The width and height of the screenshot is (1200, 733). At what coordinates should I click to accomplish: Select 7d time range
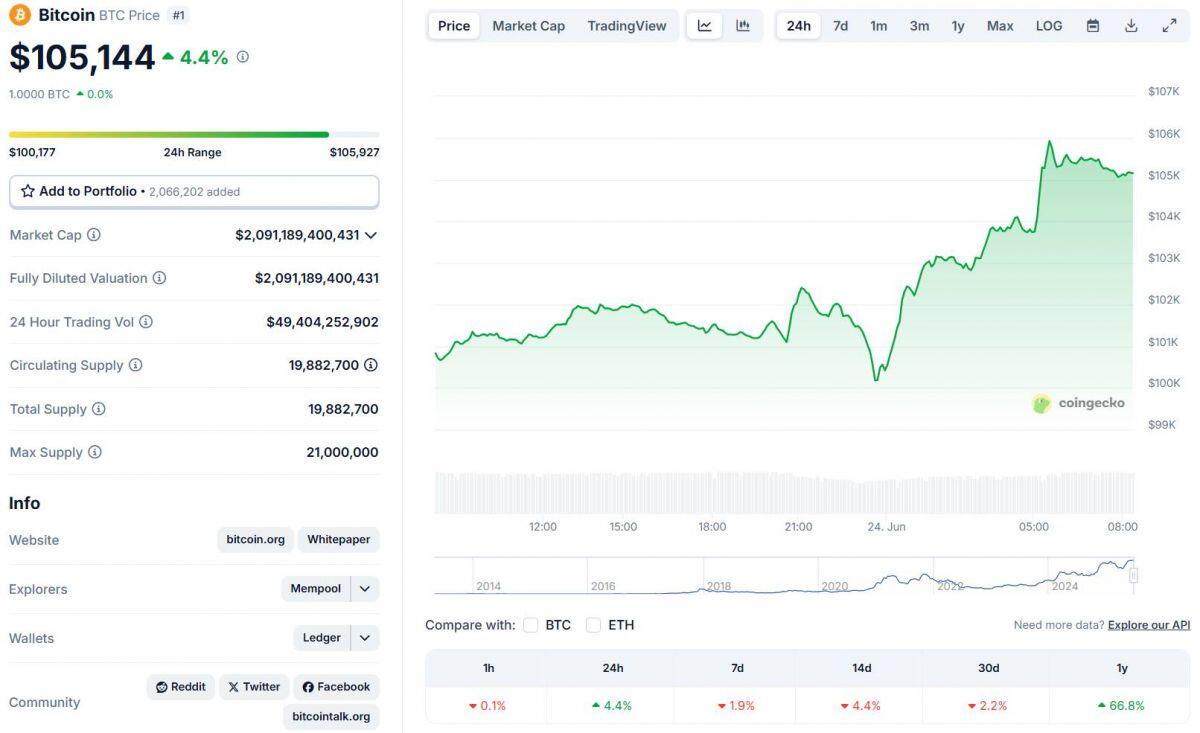tap(841, 26)
